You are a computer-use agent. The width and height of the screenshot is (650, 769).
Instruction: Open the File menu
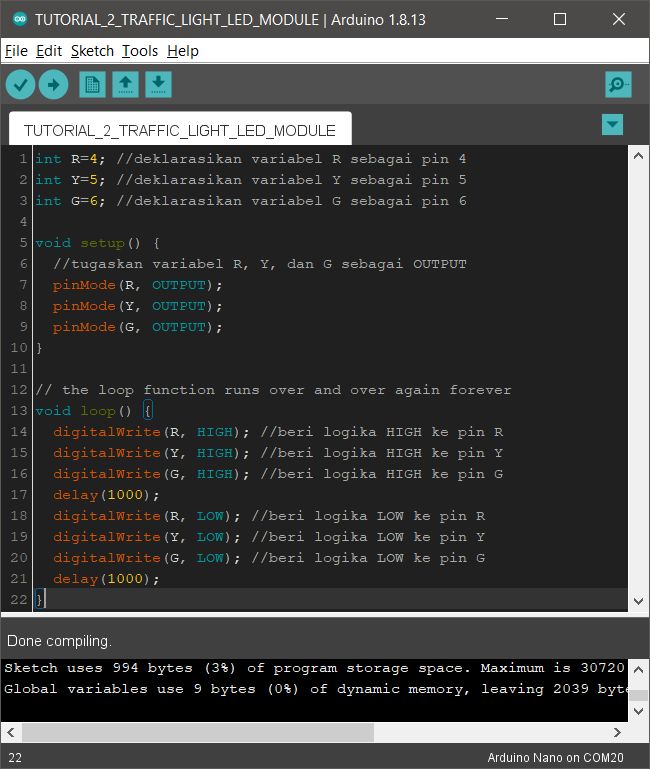click(x=16, y=51)
